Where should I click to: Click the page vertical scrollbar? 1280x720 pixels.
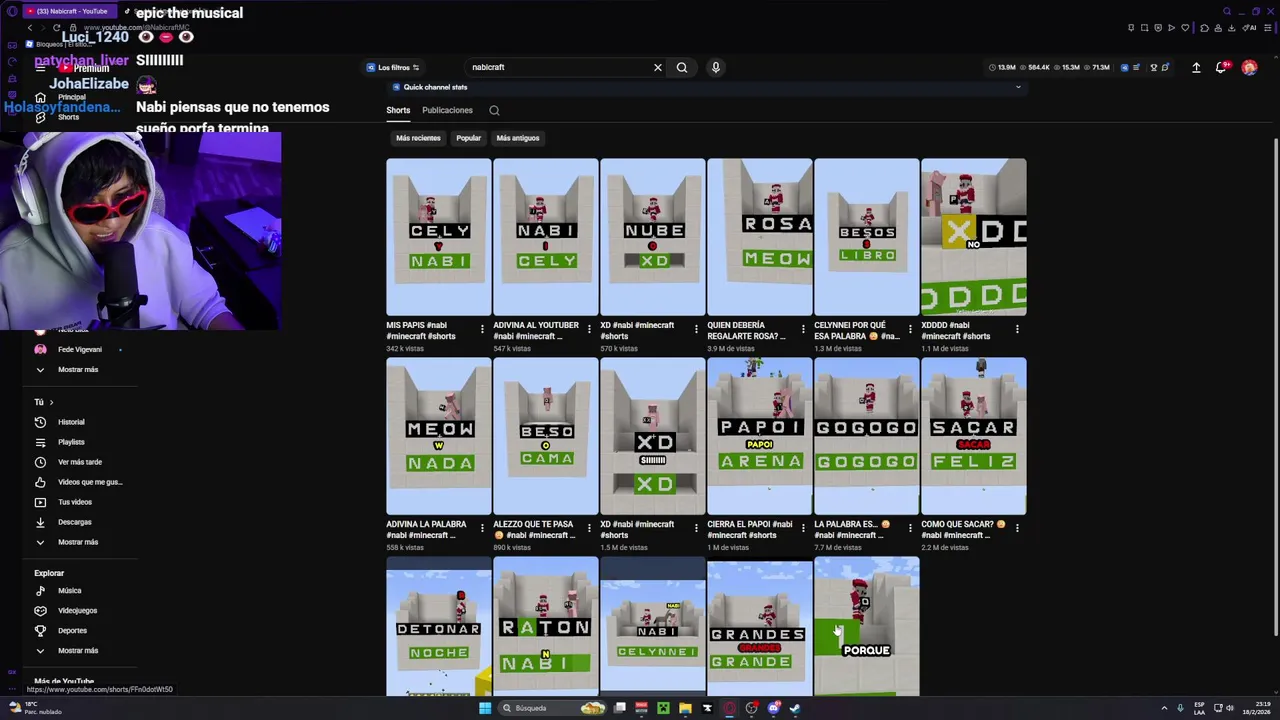(1275, 385)
